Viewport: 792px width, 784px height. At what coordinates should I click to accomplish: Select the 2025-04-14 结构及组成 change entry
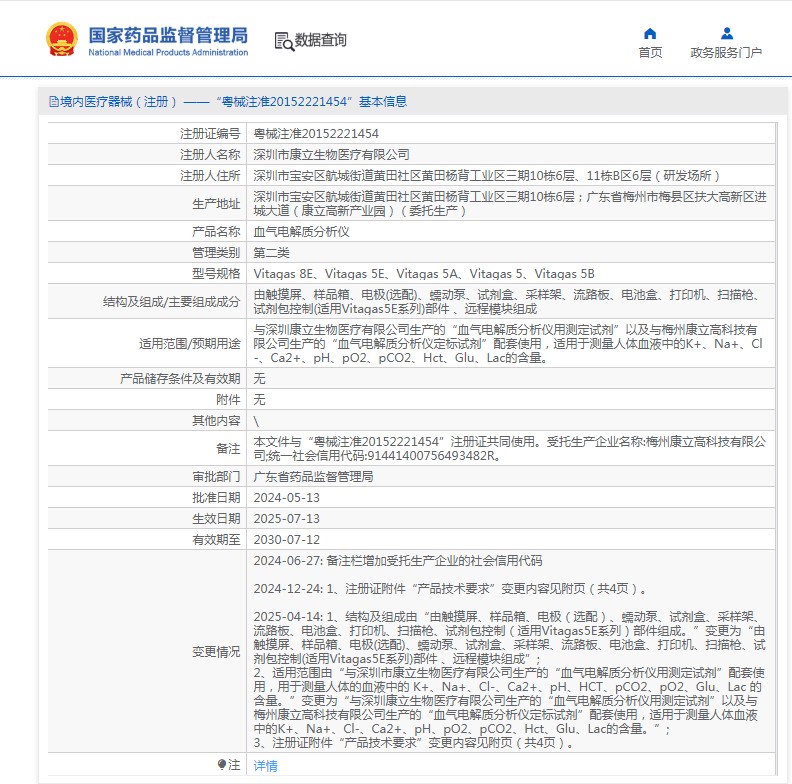click(x=510, y=638)
